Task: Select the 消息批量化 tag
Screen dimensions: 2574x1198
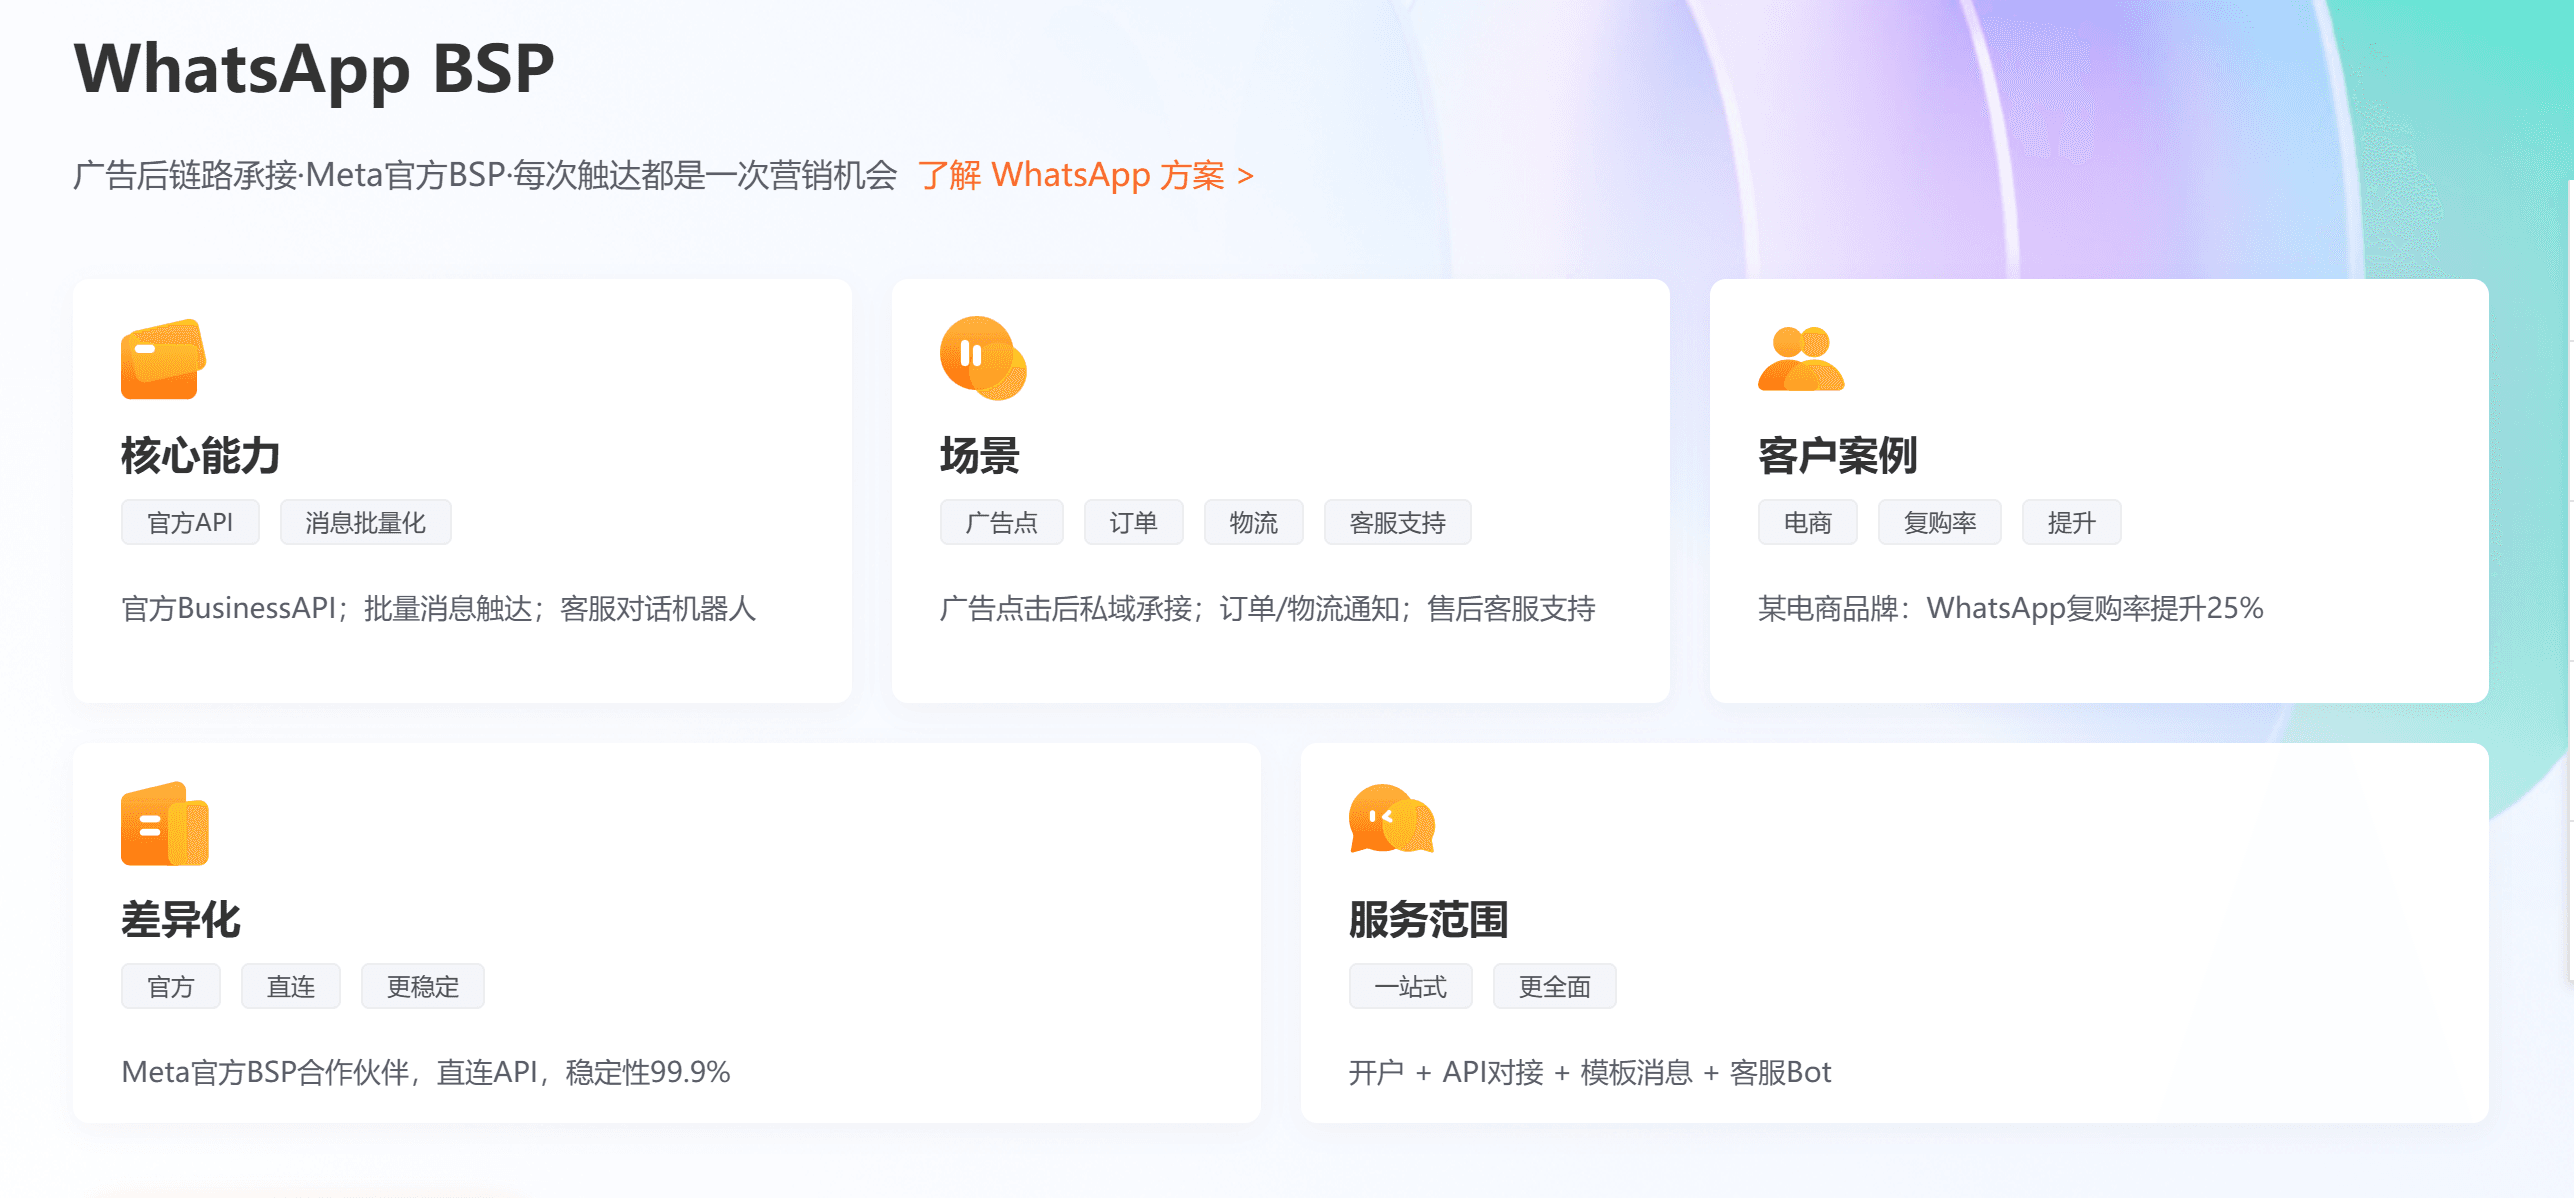Action: point(365,522)
